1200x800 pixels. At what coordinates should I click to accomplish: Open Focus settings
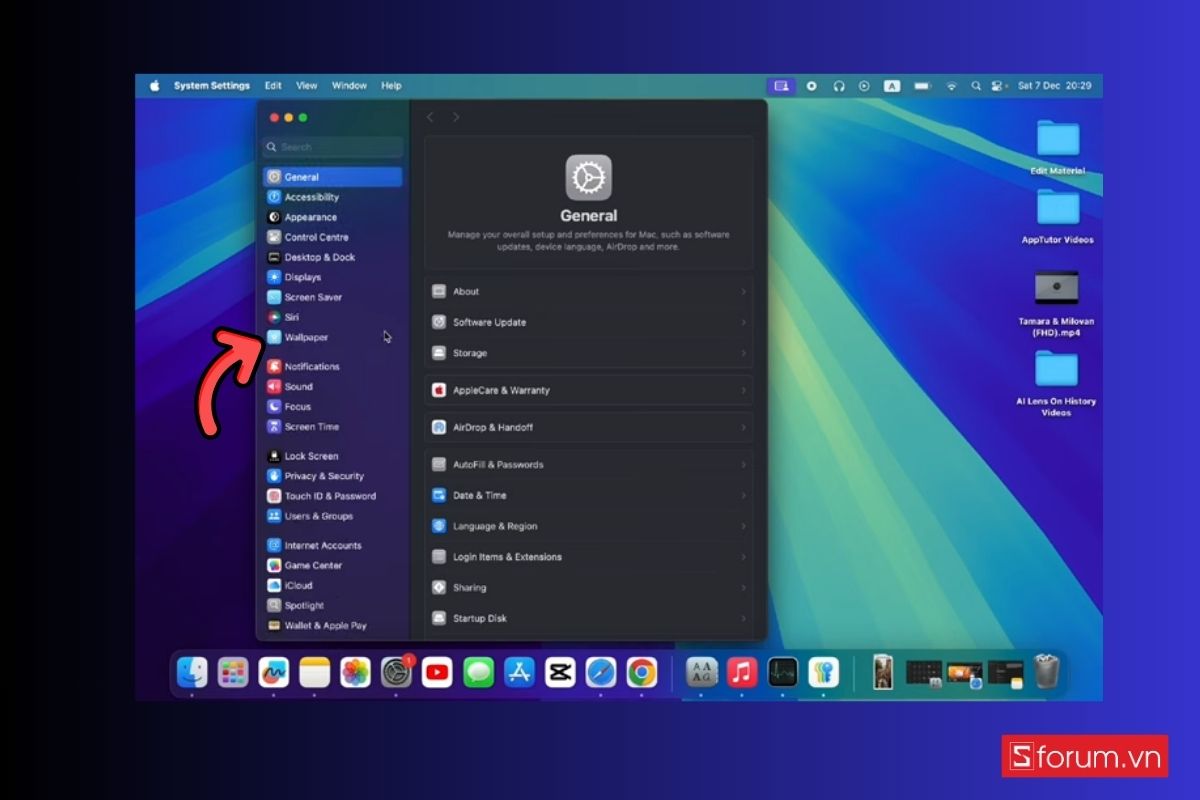click(x=332, y=406)
